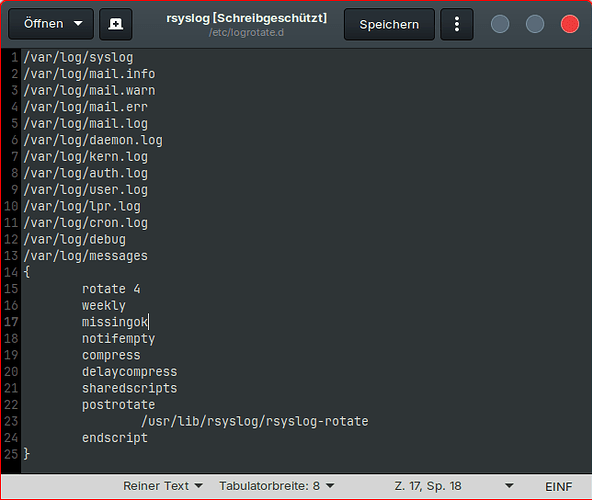
Task: Click the 'missingok' directive
Action: coord(115,323)
